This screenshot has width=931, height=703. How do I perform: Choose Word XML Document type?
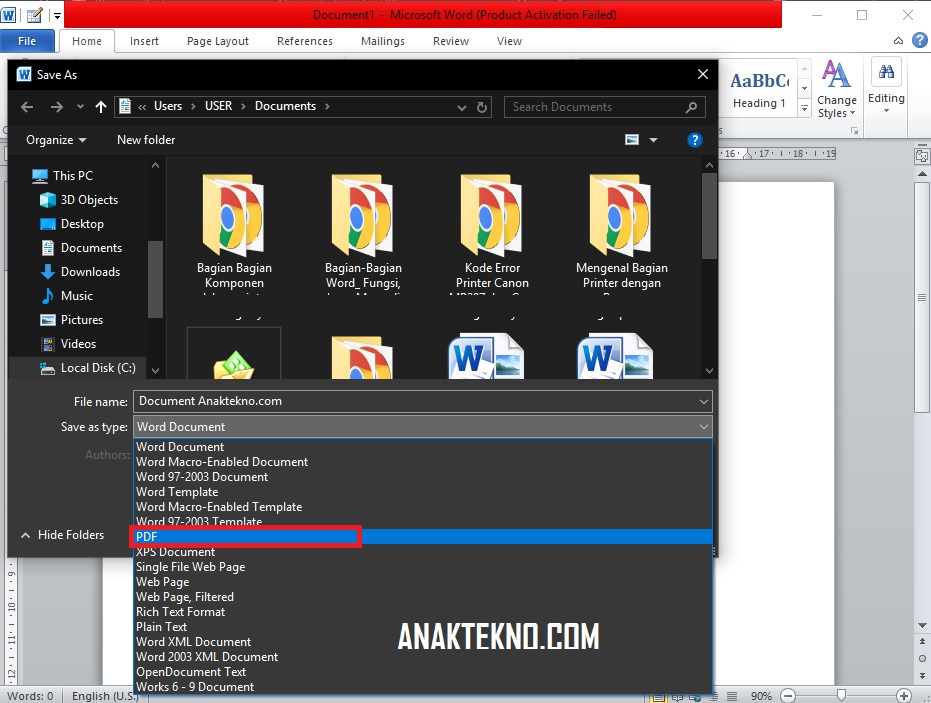point(423,642)
